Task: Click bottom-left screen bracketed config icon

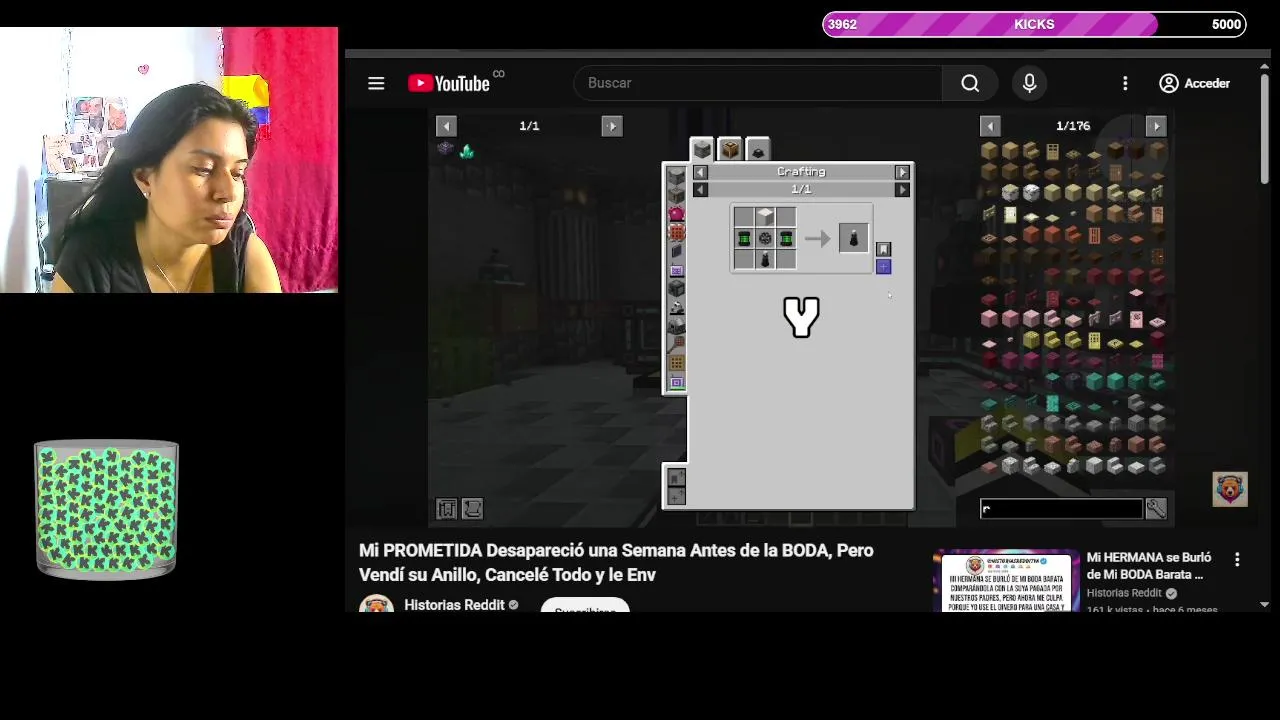Action: click(x=446, y=509)
